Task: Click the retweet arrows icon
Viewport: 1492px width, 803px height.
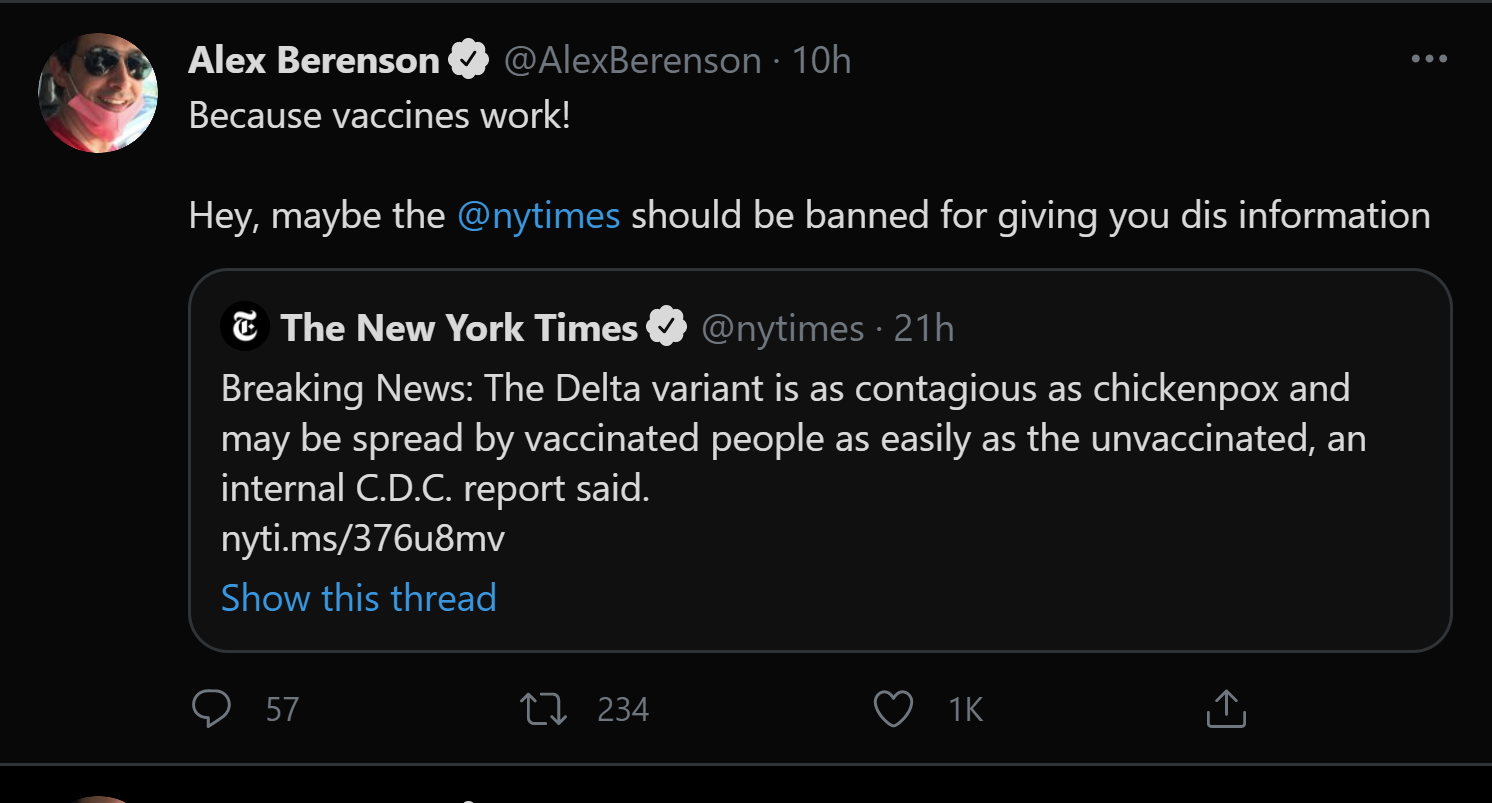Action: pyautogui.click(x=544, y=709)
